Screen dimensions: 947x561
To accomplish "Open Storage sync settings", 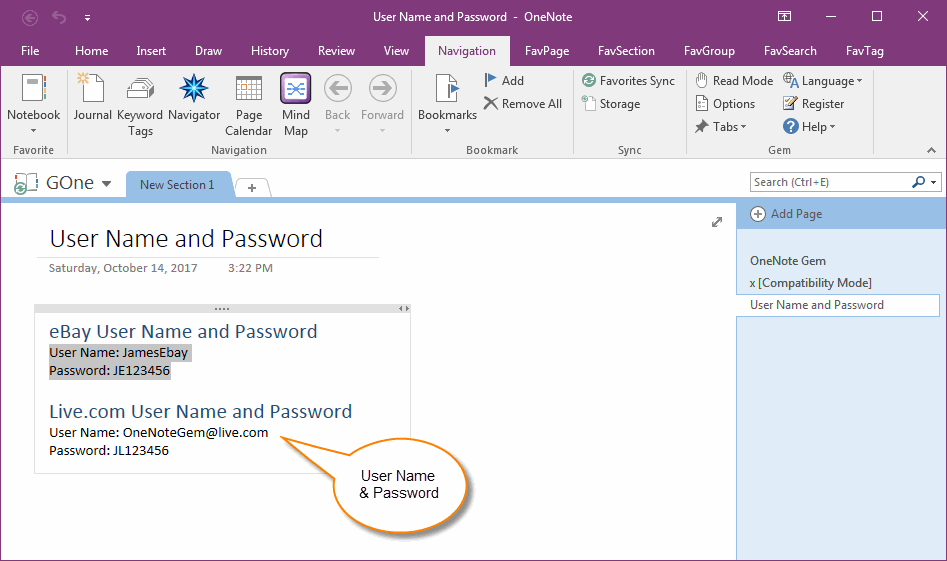I will coord(611,103).
